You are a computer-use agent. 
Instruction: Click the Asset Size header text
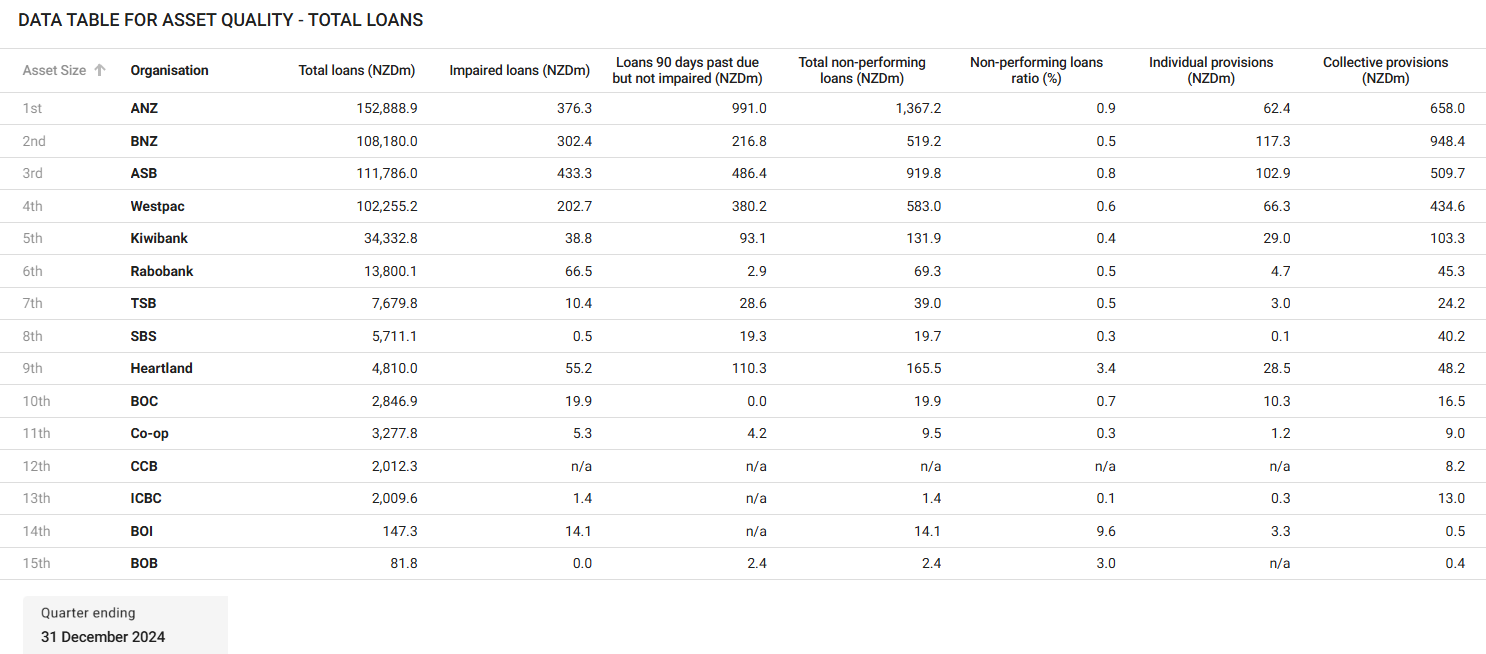[x=54, y=70]
